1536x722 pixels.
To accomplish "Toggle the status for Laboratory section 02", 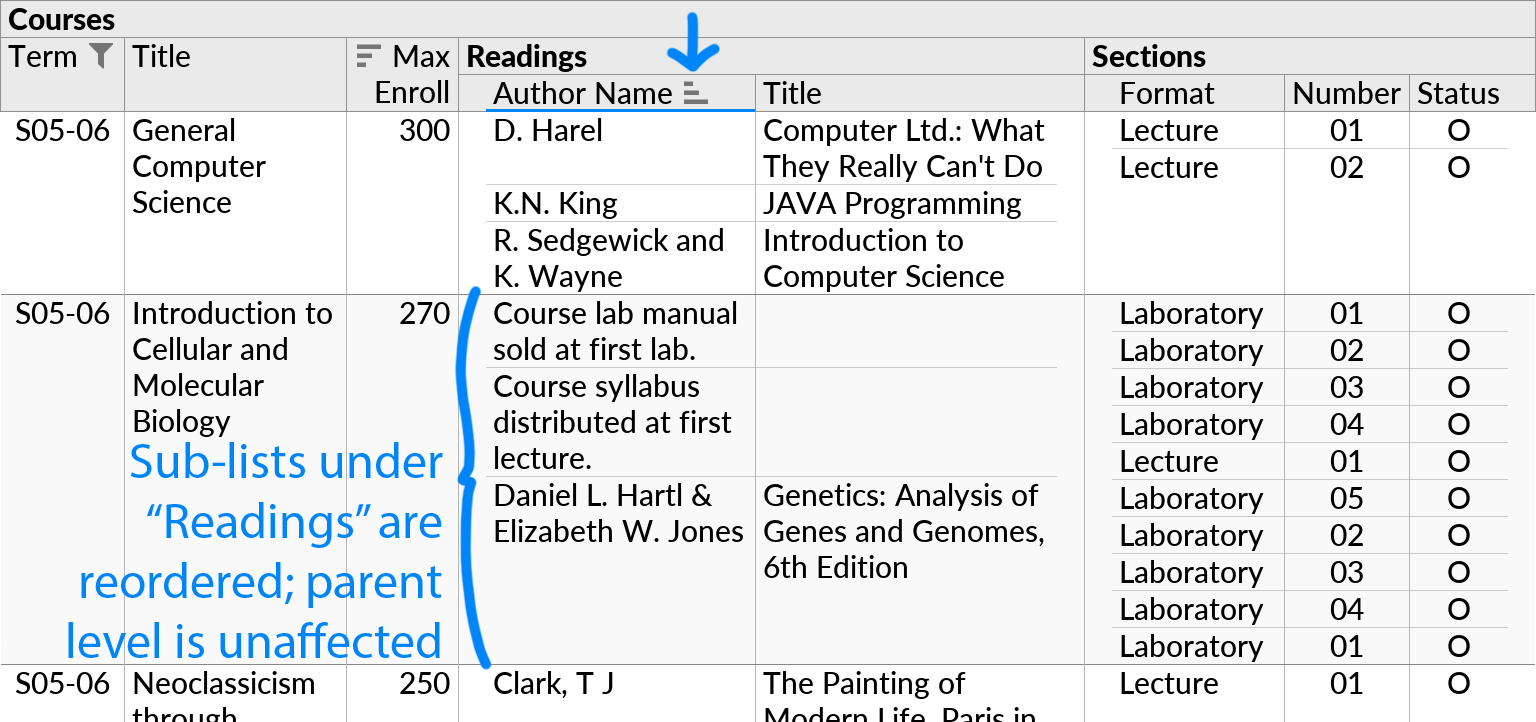I will tap(1459, 351).
